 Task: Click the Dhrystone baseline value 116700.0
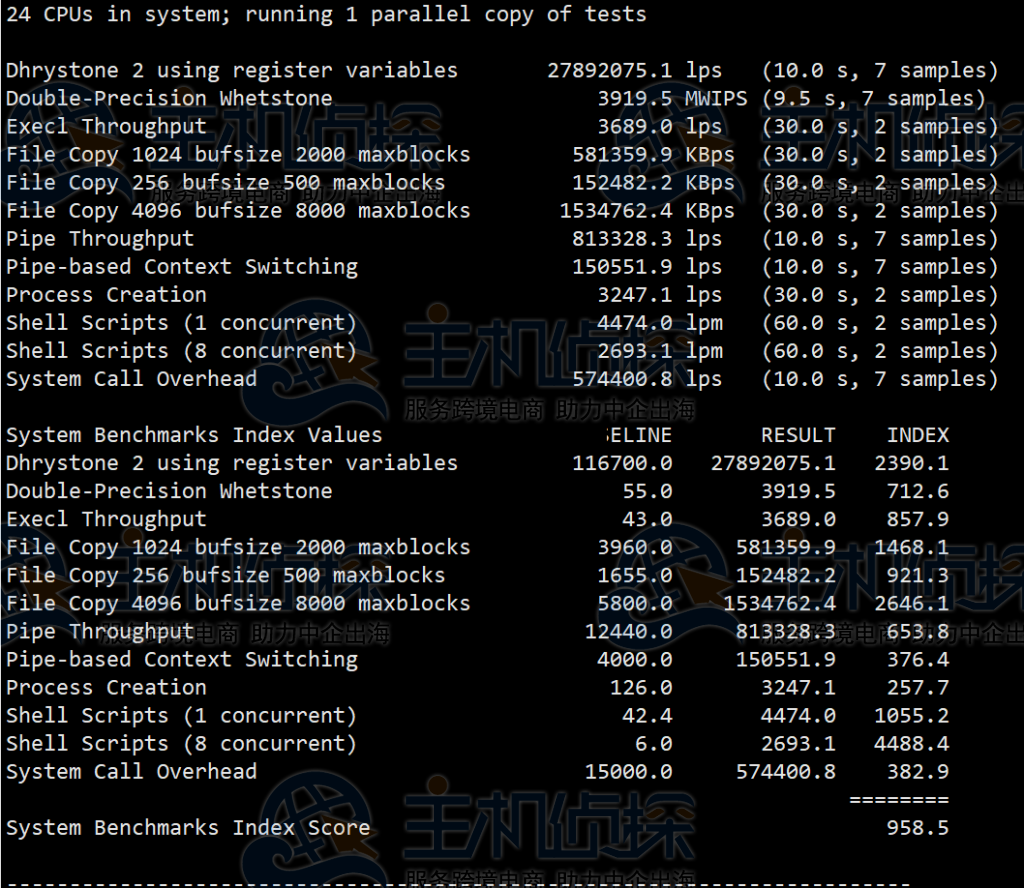point(622,463)
